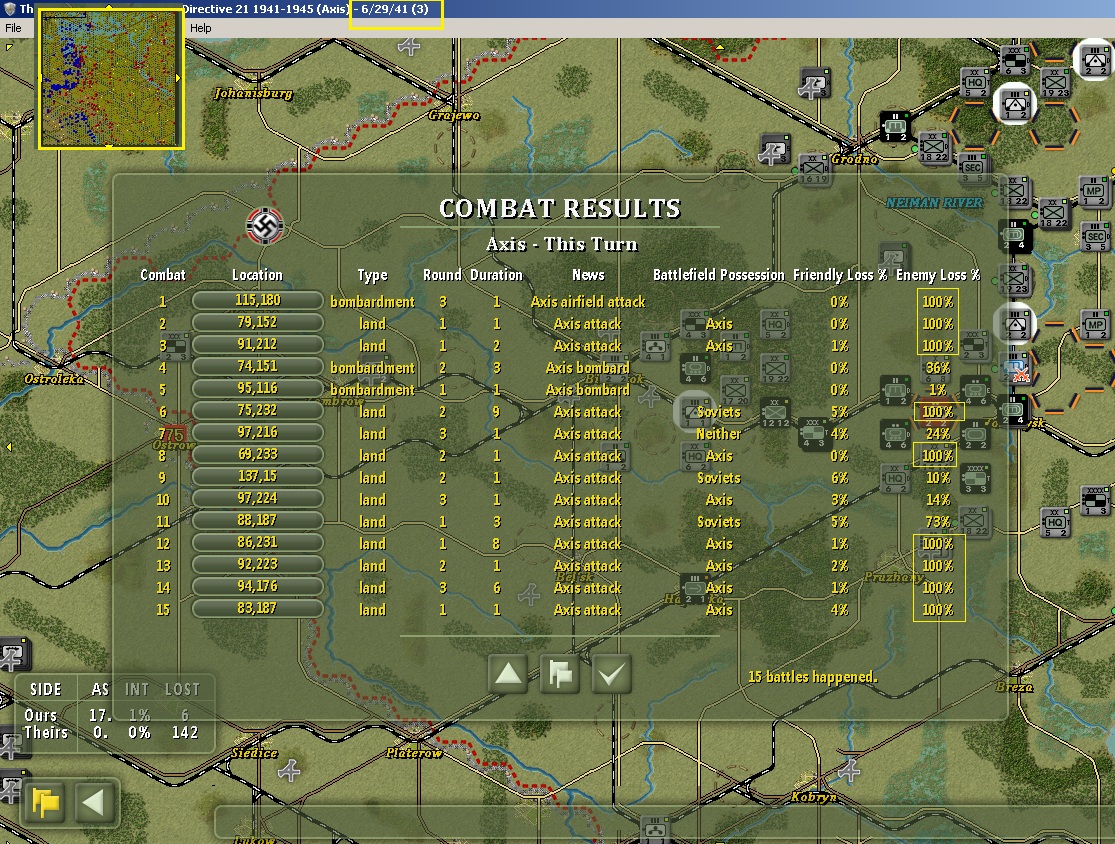
Task: Click location button 69,233
Action: tap(257, 455)
